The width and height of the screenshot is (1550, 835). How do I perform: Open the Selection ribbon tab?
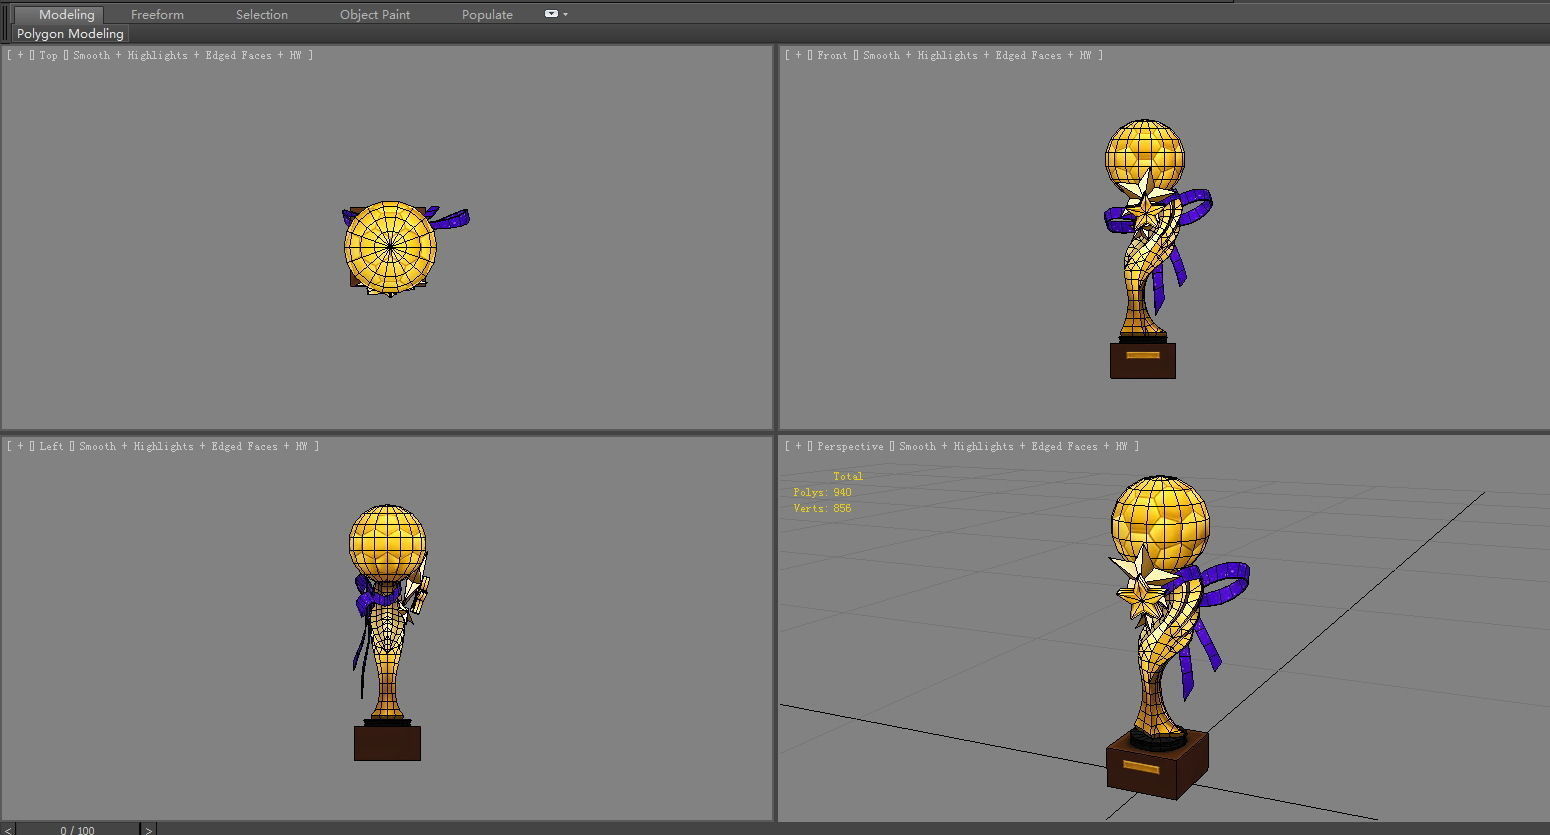click(261, 15)
